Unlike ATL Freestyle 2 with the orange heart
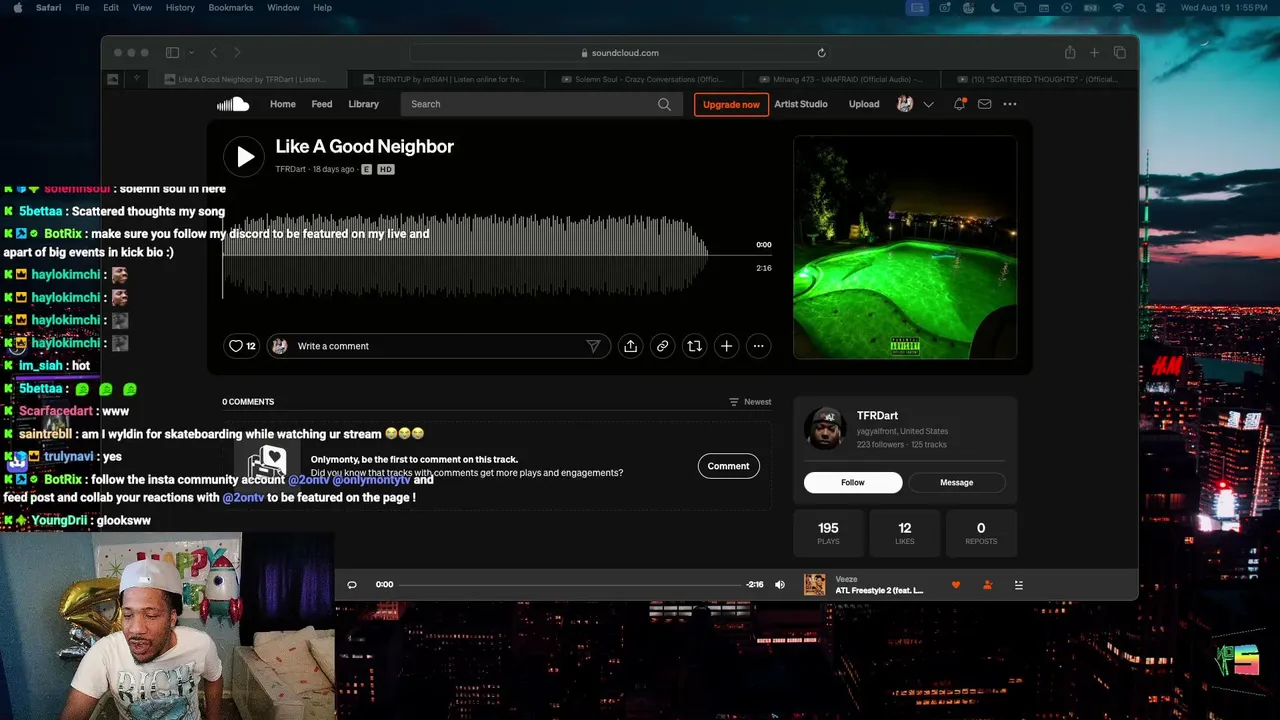Image resolution: width=1280 pixels, height=720 pixels. 956,585
